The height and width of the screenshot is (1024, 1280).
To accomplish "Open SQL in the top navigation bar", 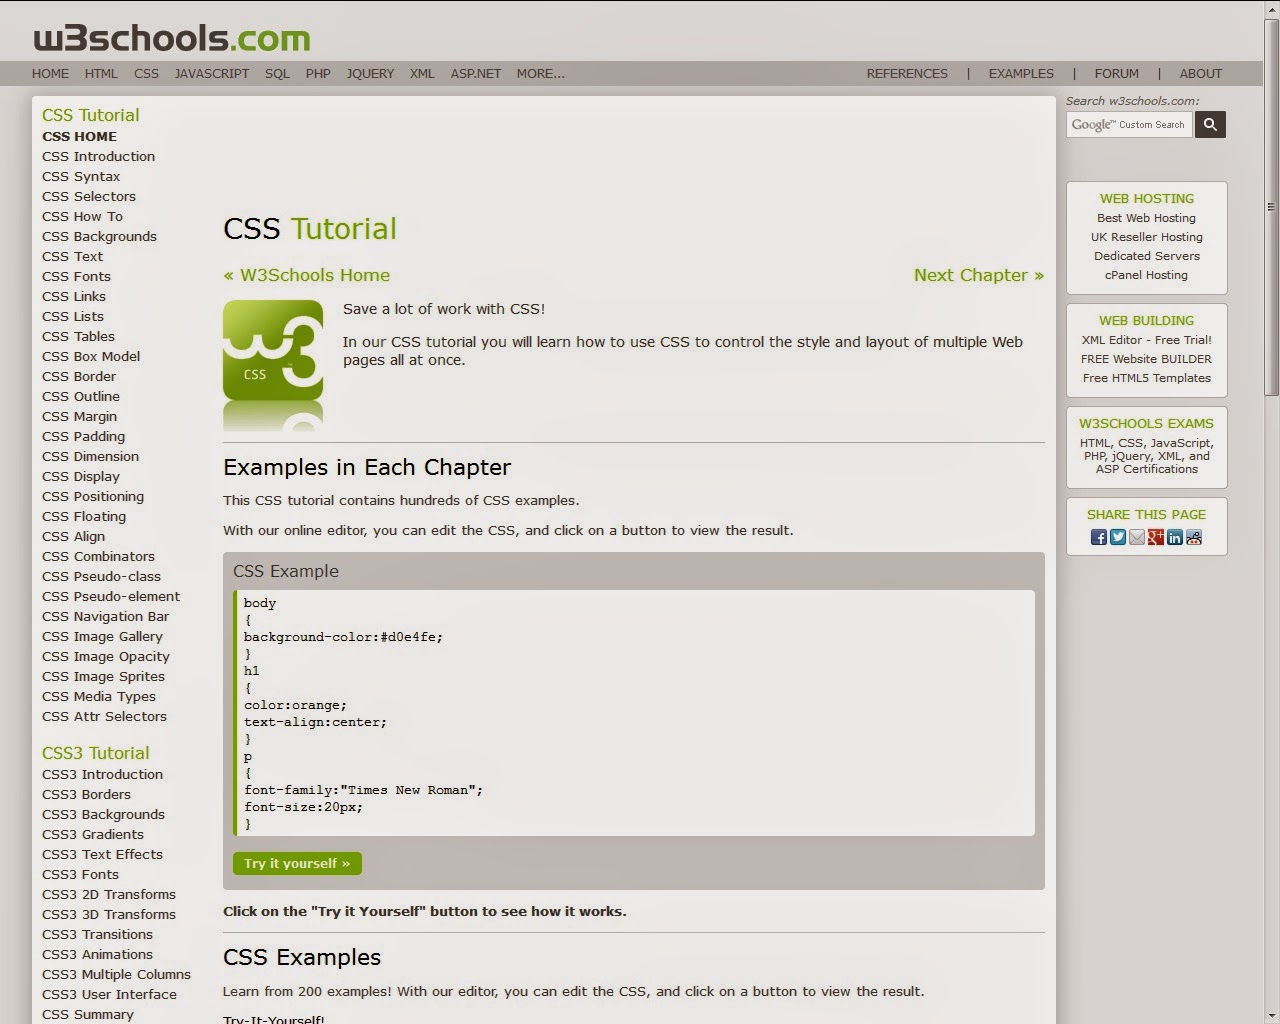I will (x=277, y=73).
